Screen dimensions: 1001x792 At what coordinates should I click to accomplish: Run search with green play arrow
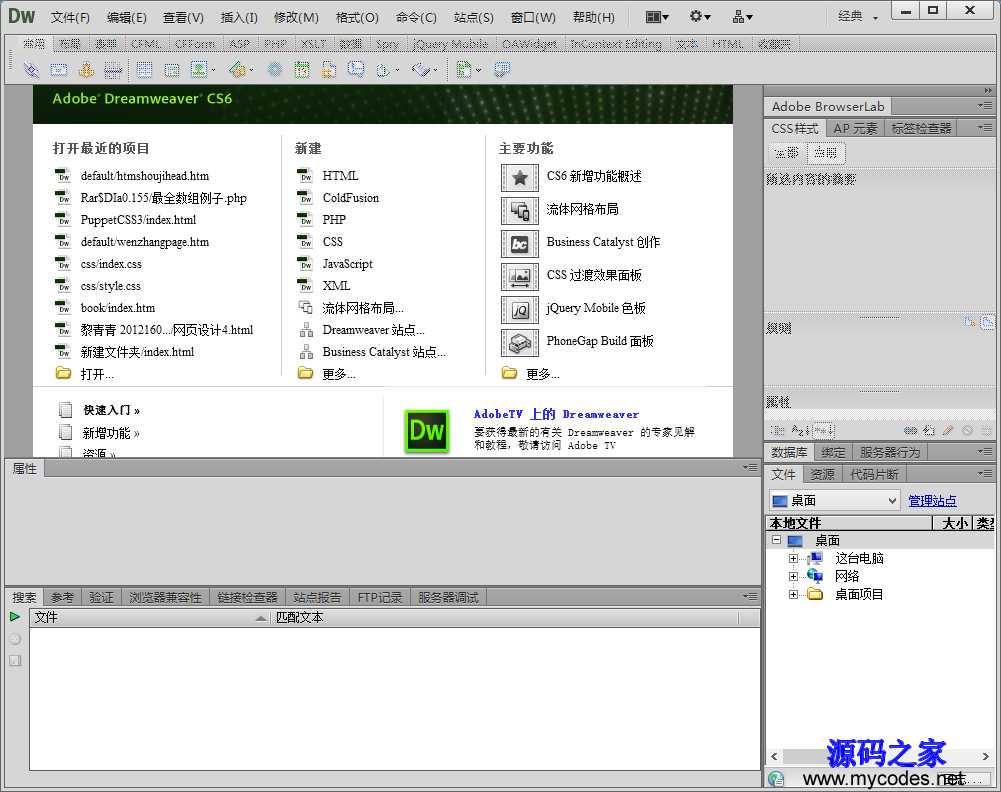15,616
